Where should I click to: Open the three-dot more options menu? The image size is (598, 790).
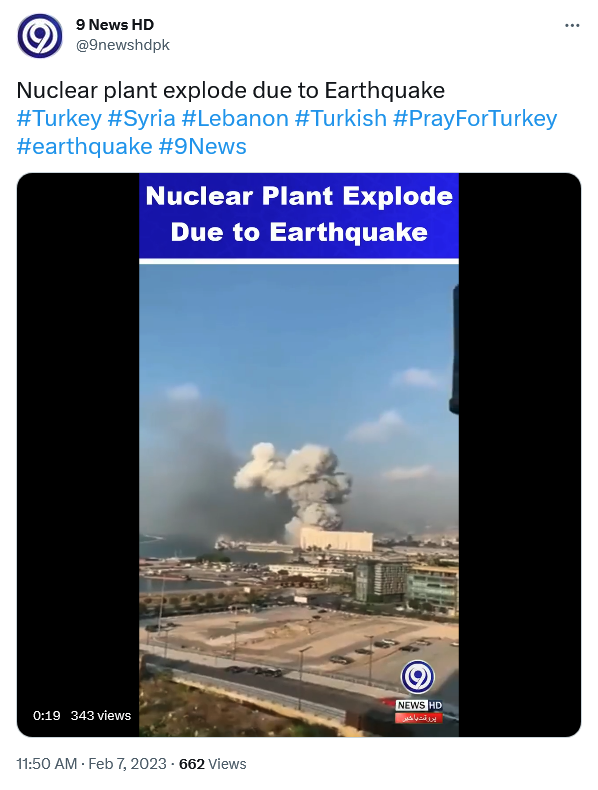coord(572,25)
